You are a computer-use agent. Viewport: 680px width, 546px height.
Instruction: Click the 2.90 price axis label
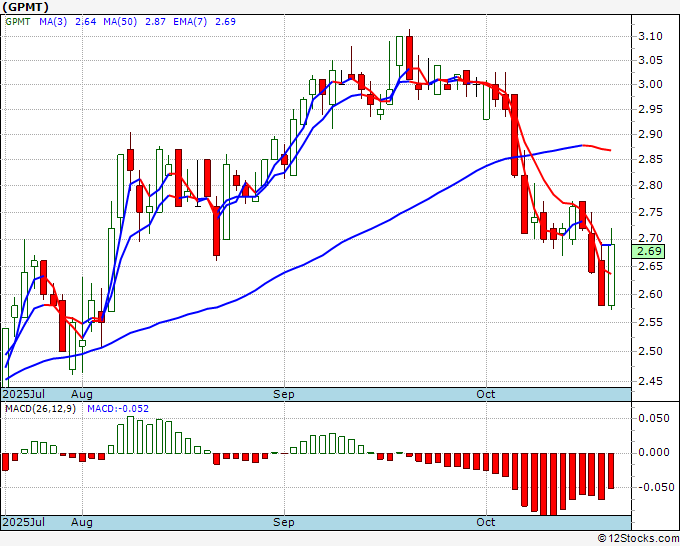coord(651,134)
